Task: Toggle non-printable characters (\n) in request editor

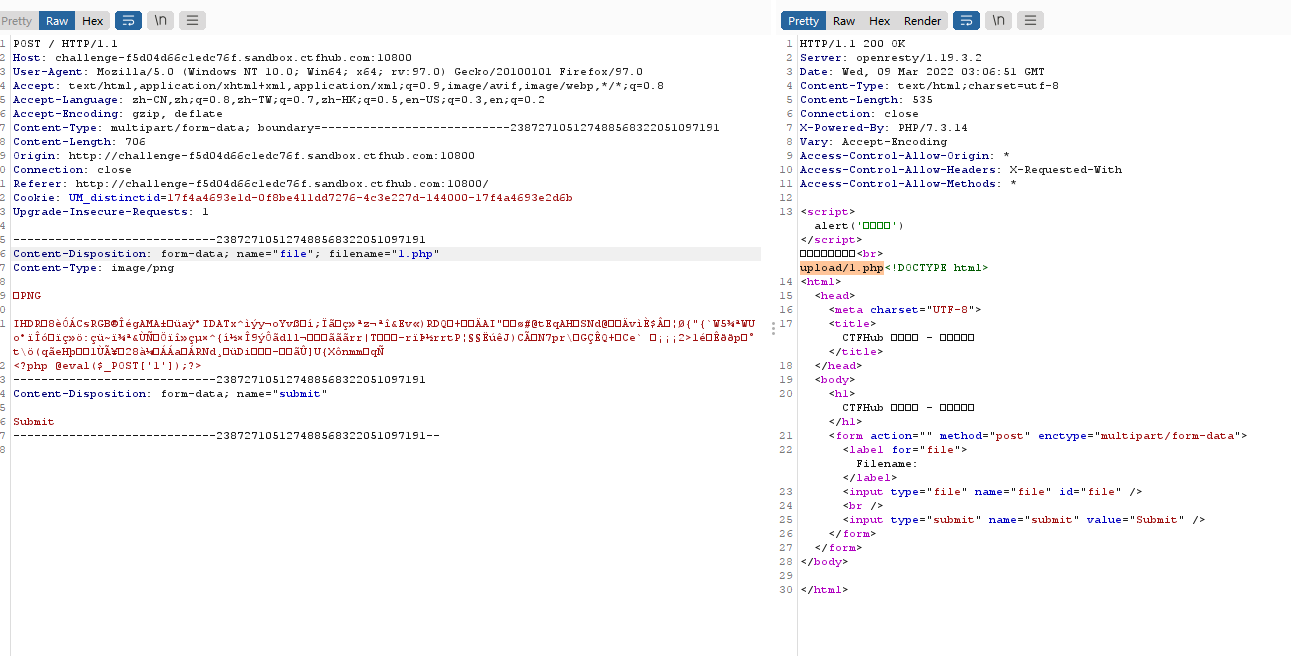Action: (160, 20)
